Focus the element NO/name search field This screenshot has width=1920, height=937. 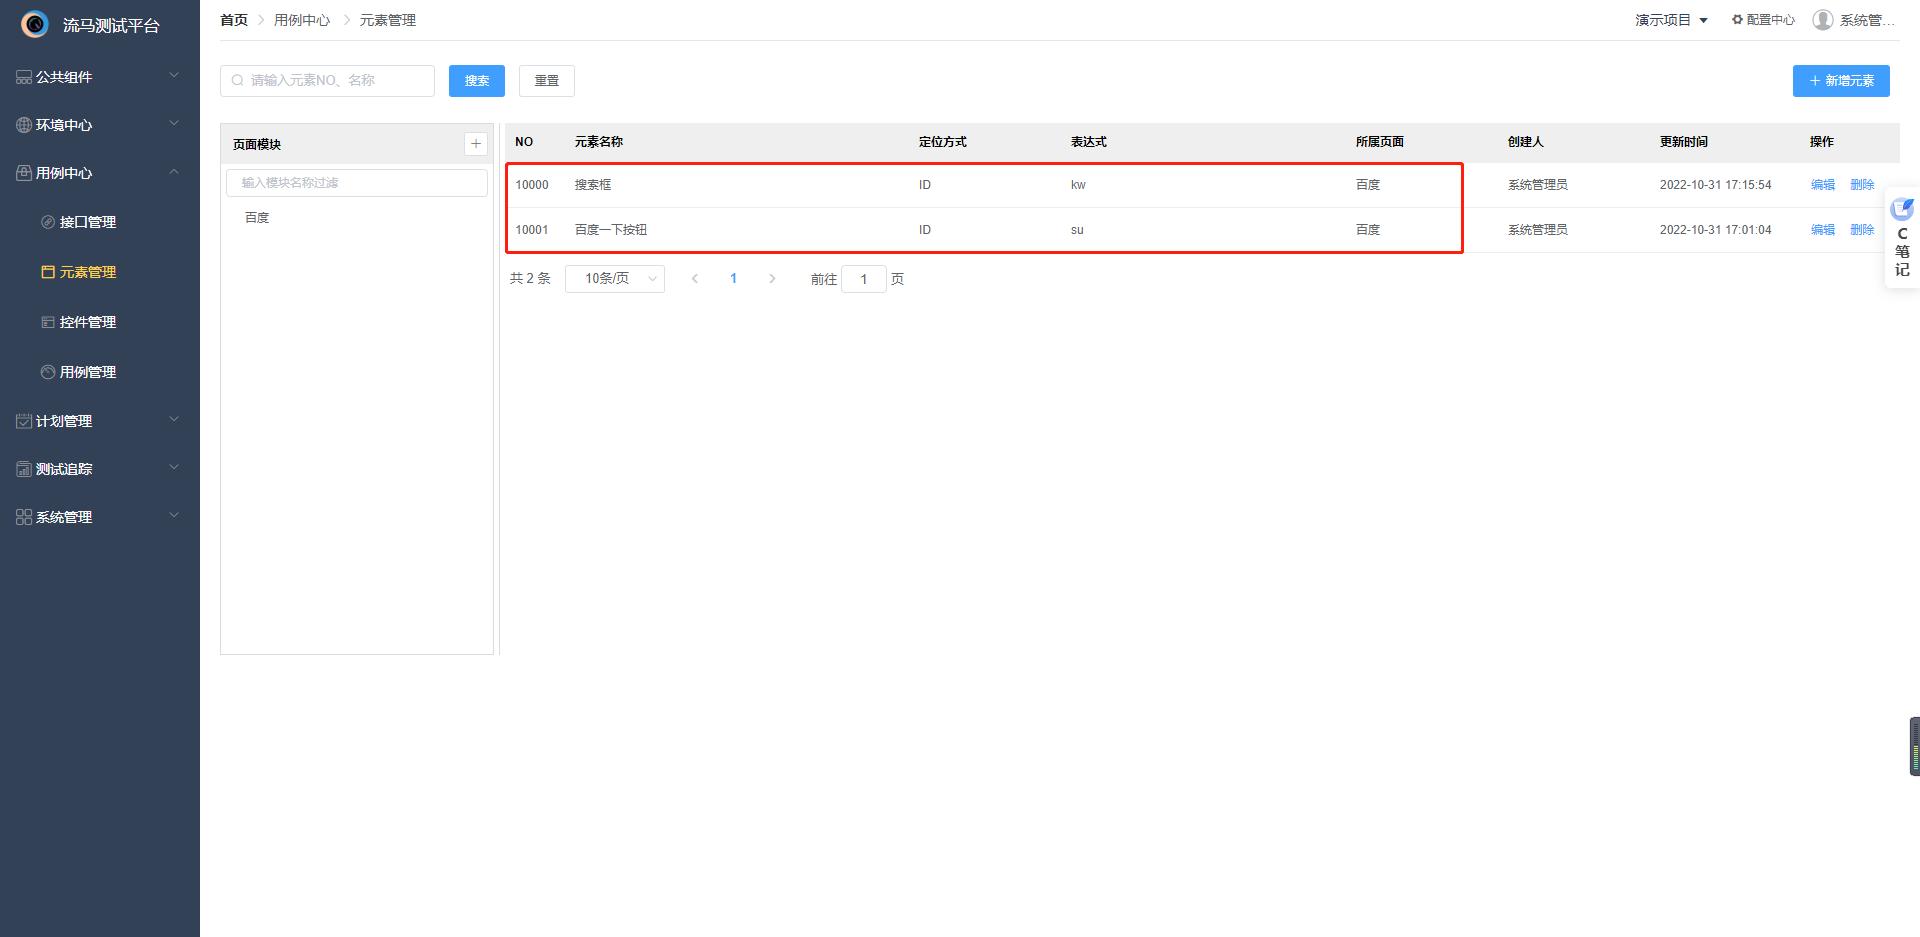point(327,81)
